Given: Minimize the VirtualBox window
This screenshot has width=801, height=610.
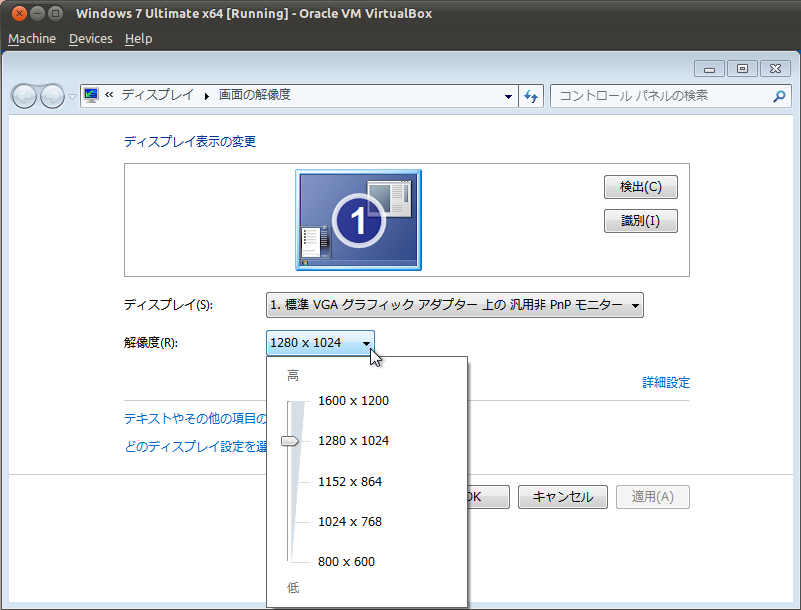Looking at the screenshot, I should 37,13.
